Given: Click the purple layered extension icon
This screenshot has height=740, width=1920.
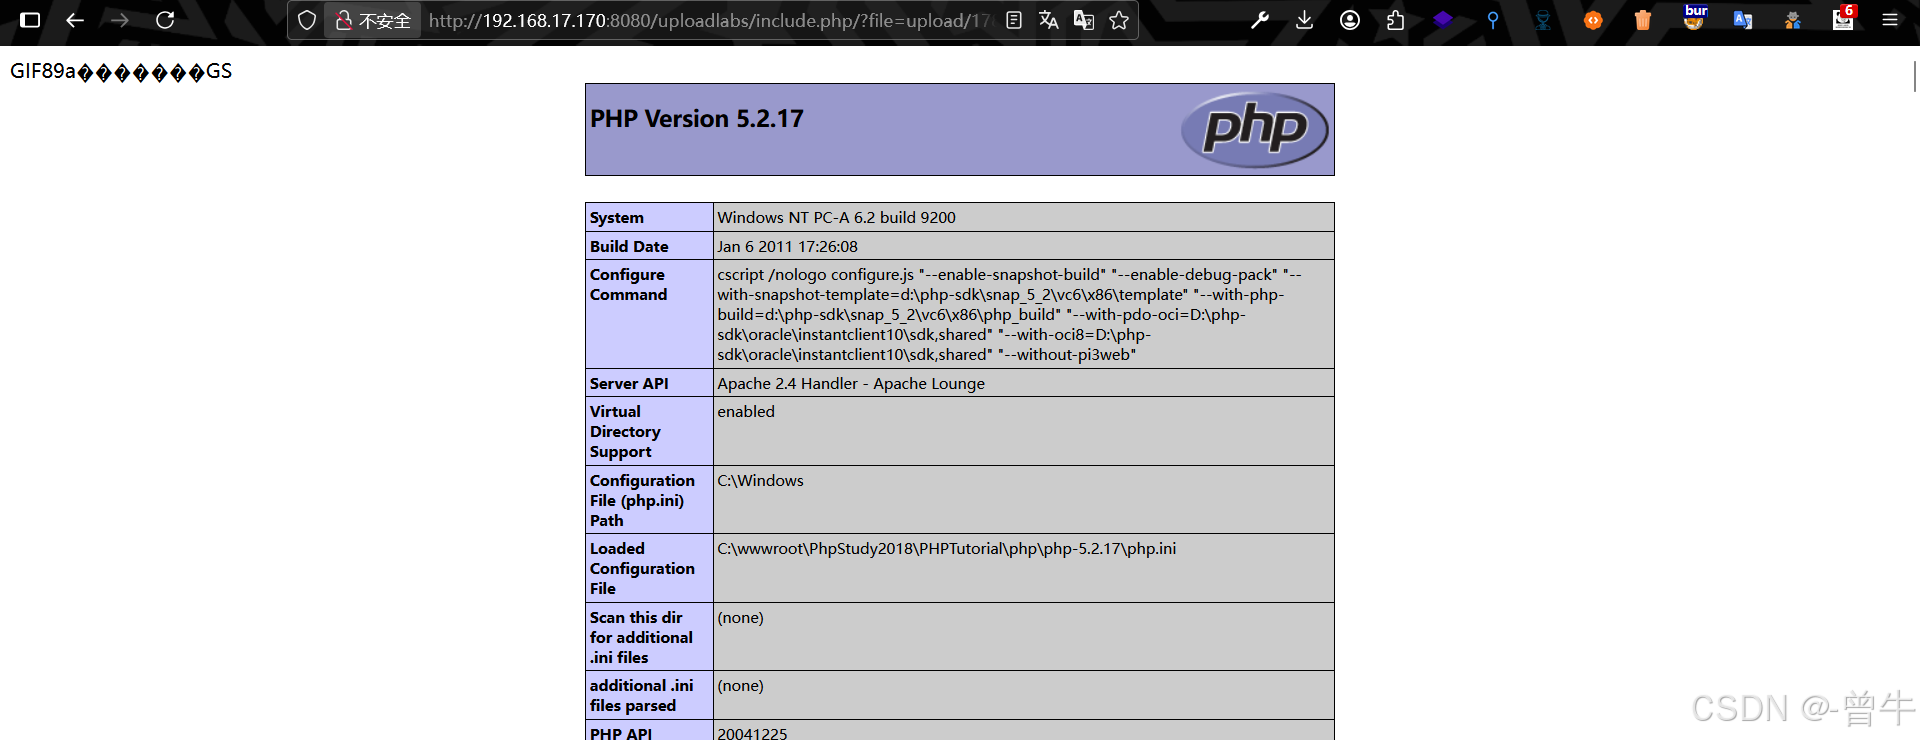Looking at the screenshot, I should (1443, 19).
